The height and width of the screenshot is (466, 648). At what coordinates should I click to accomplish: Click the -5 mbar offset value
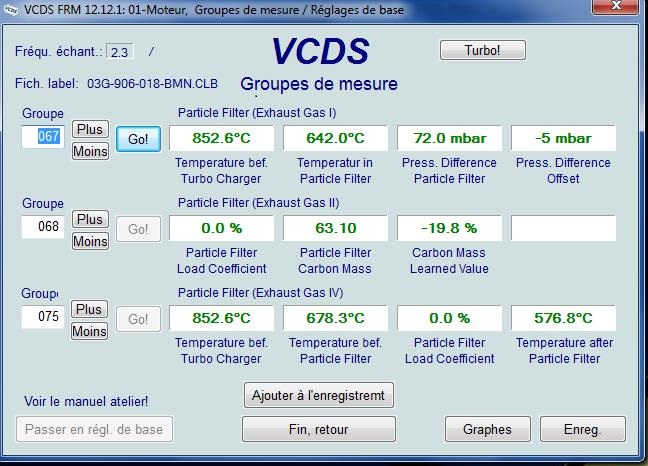click(563, 138)
